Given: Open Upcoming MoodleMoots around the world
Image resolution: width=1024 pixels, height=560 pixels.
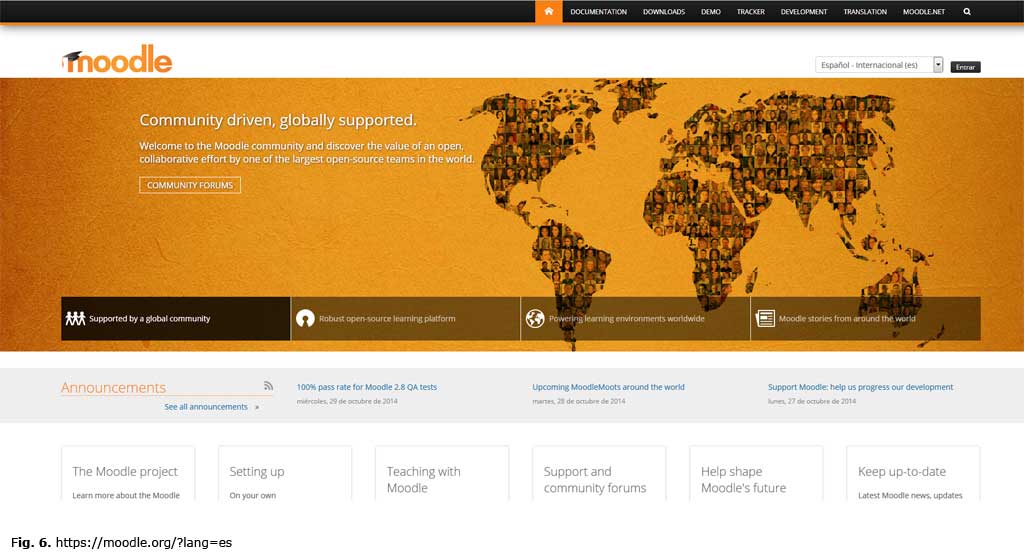Looking at the screenshot, I should pyautogui.click(x=608, y=387).
